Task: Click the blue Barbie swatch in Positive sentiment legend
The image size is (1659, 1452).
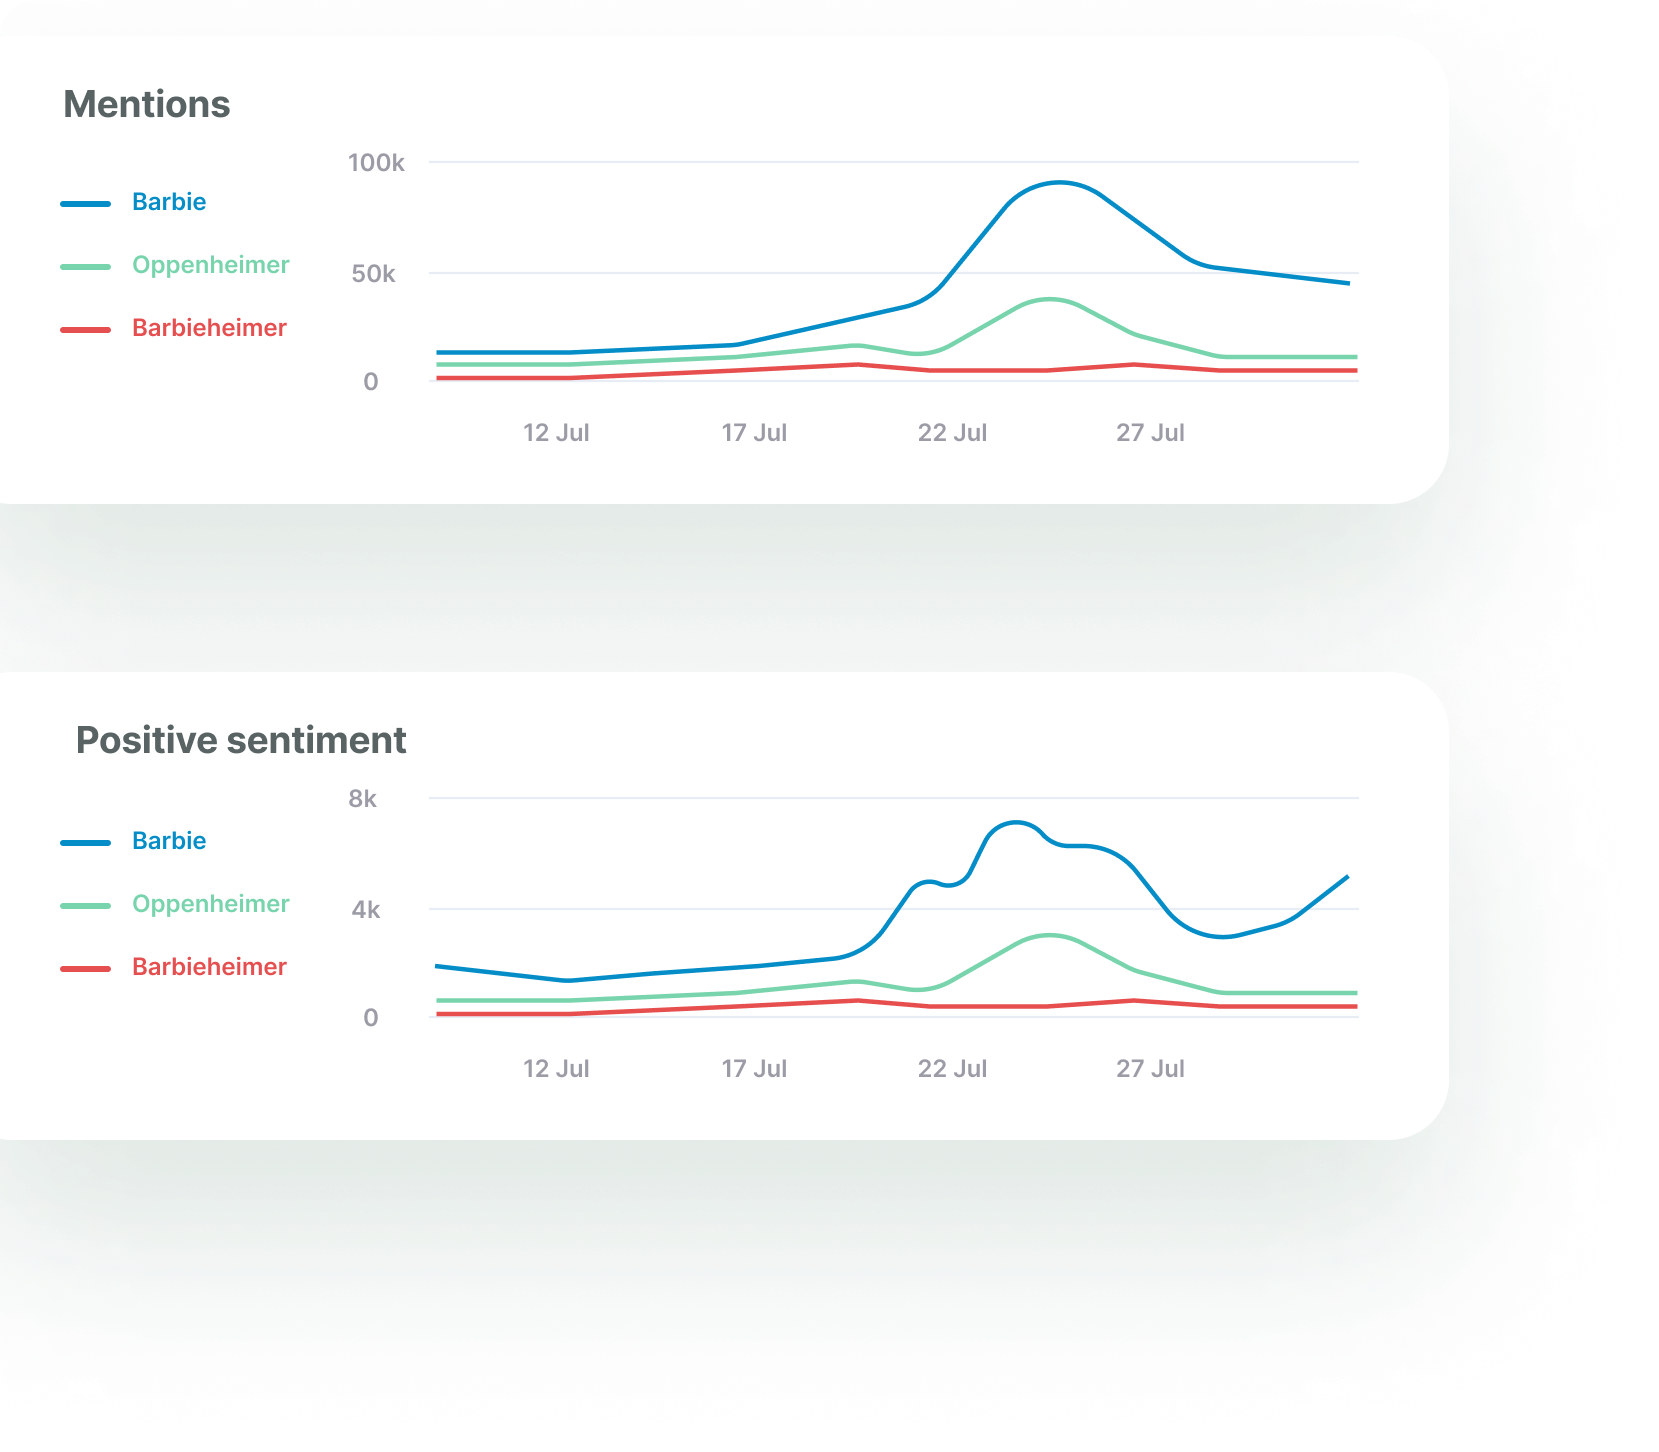Action: [85, 843]
